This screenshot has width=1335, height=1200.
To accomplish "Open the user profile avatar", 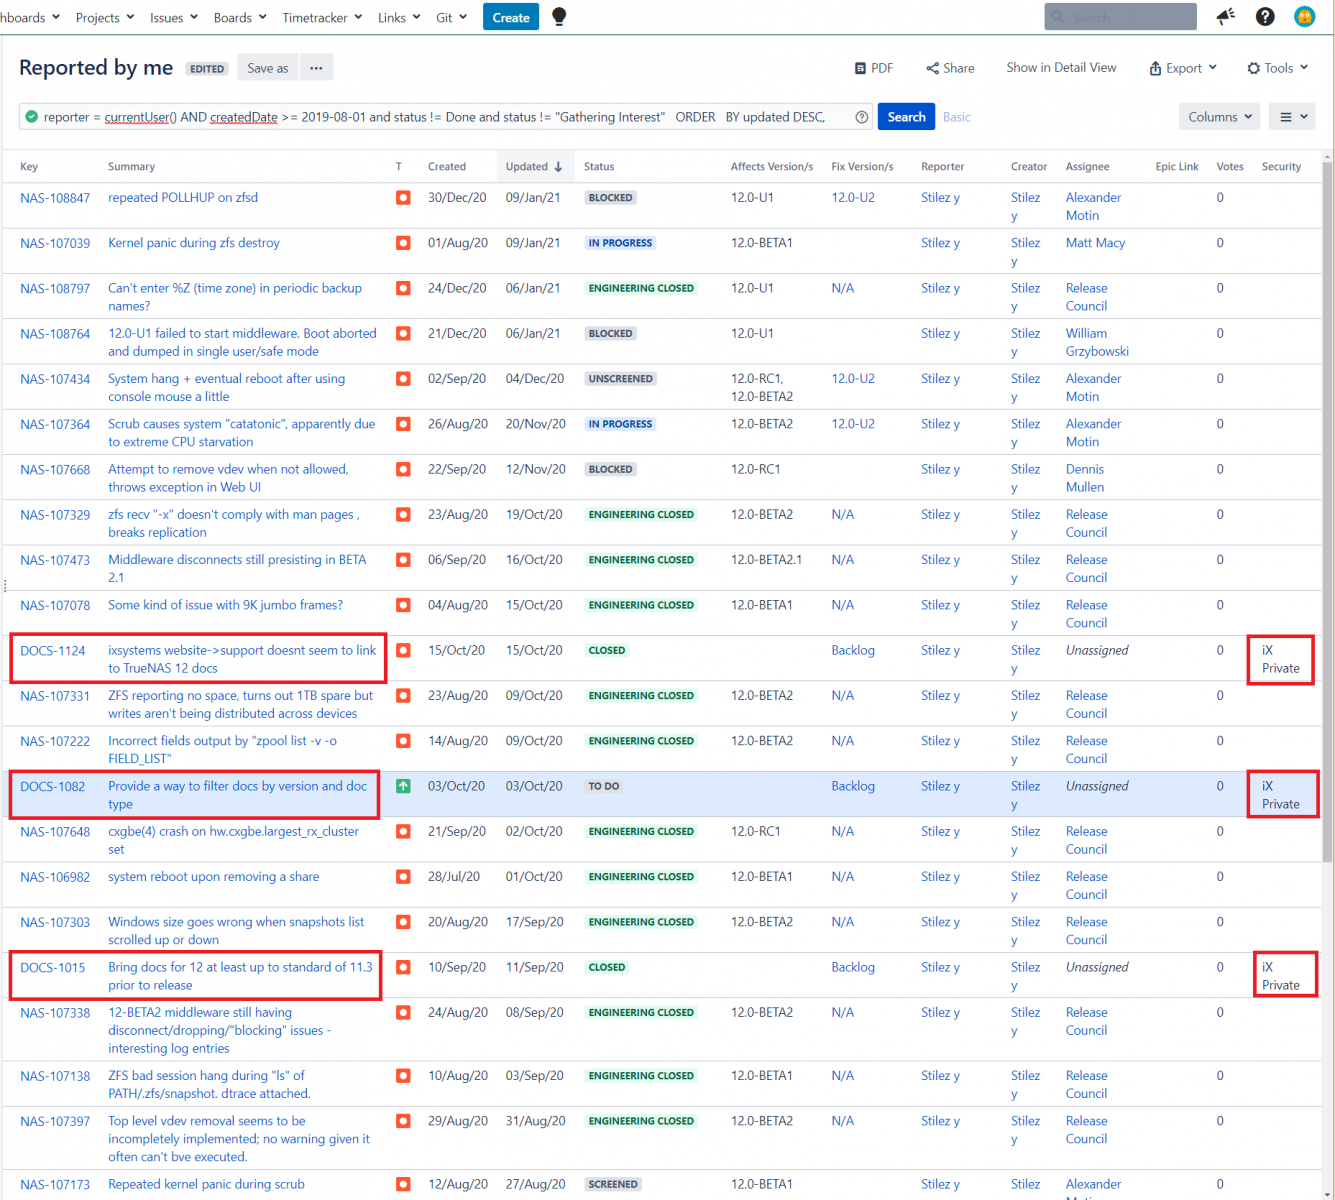I will pos(1304,16).
